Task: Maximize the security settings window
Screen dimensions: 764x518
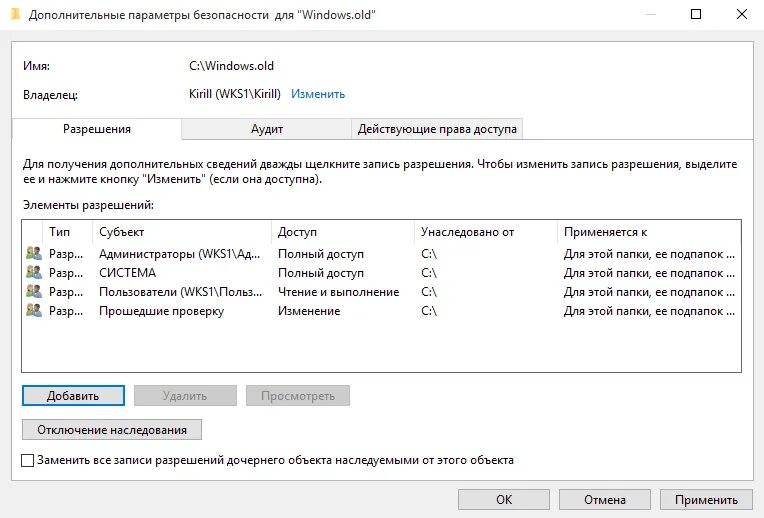Action: tap(696, 14)
